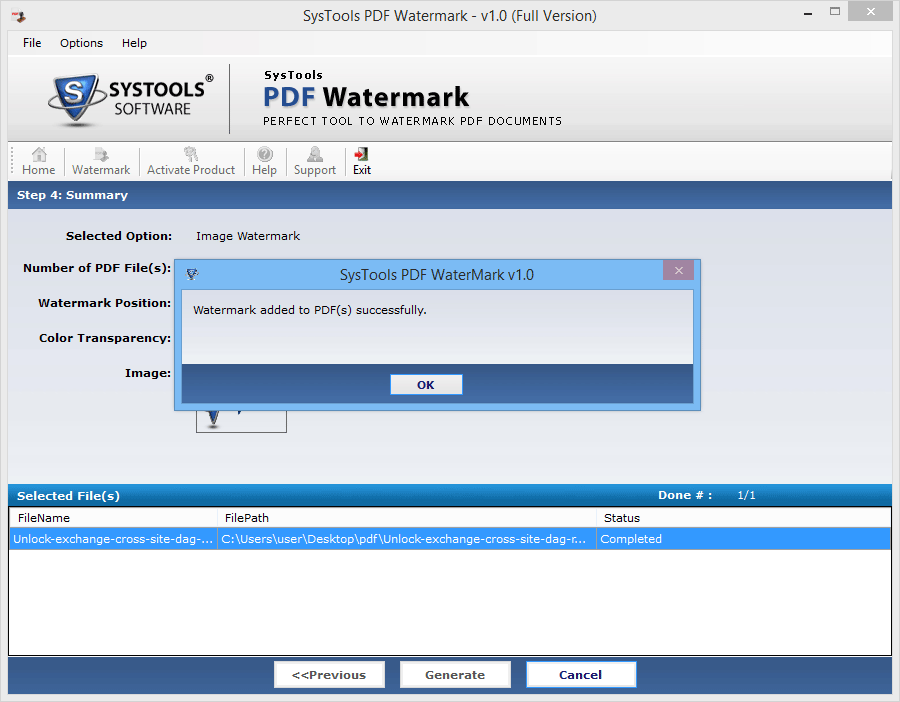Select the Unlock-exchange-cross-site-dag file name cell

pyautogui.click(x=114, y=539)
